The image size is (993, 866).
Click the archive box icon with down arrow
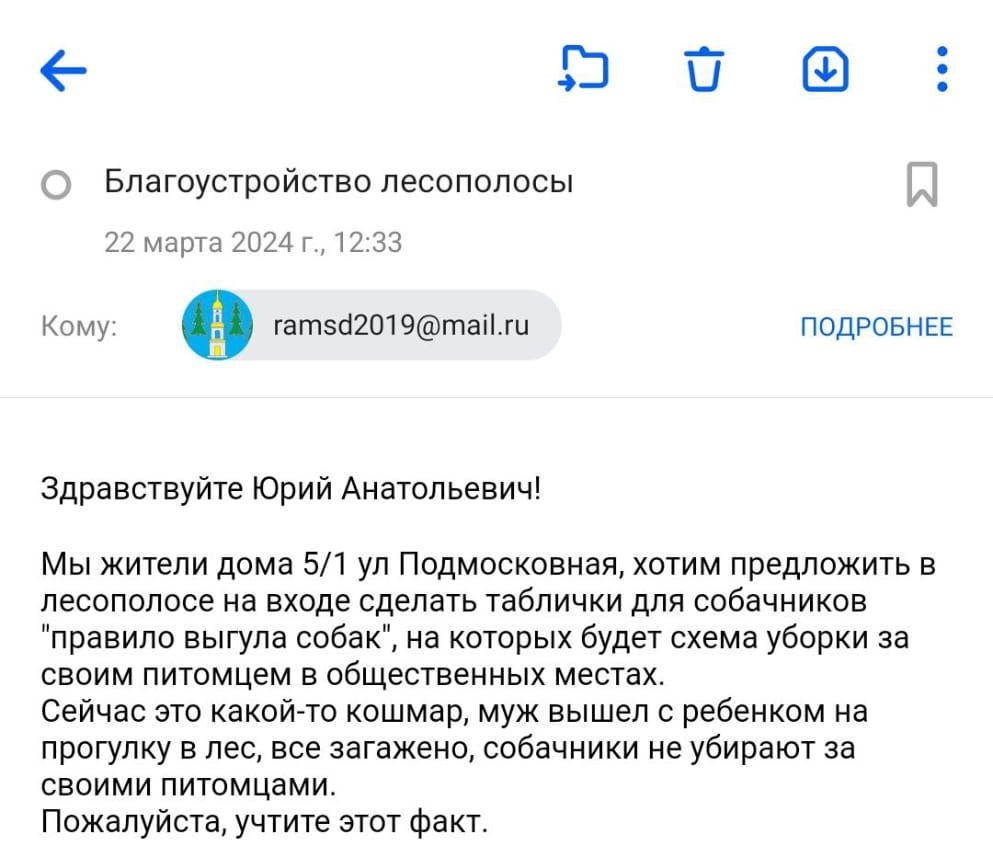pos(826,69)
